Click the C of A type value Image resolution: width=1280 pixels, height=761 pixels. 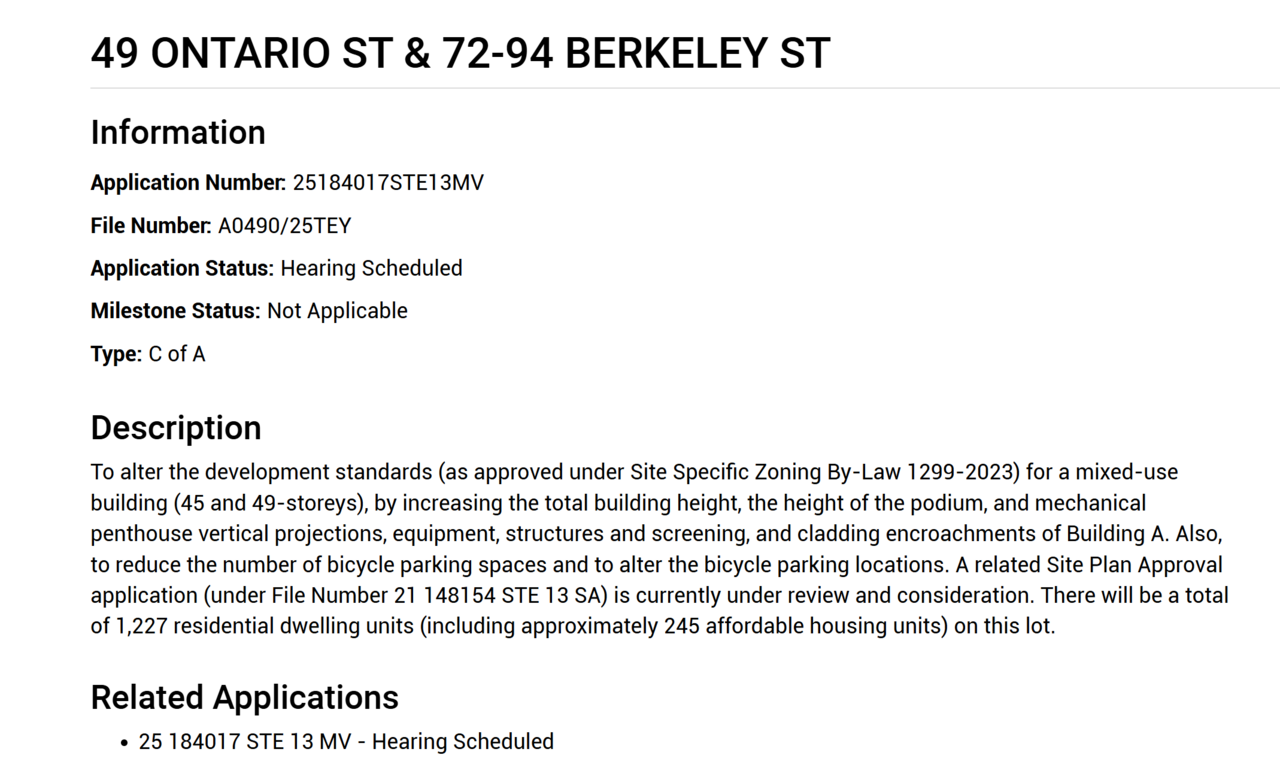(177, 354)
